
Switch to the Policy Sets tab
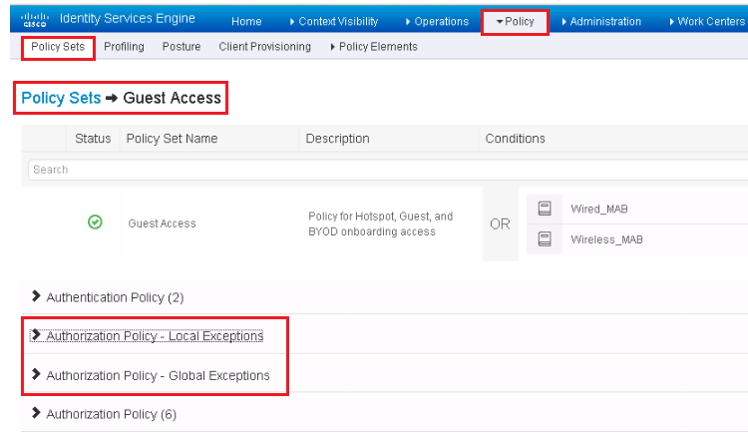coord(58,47)
